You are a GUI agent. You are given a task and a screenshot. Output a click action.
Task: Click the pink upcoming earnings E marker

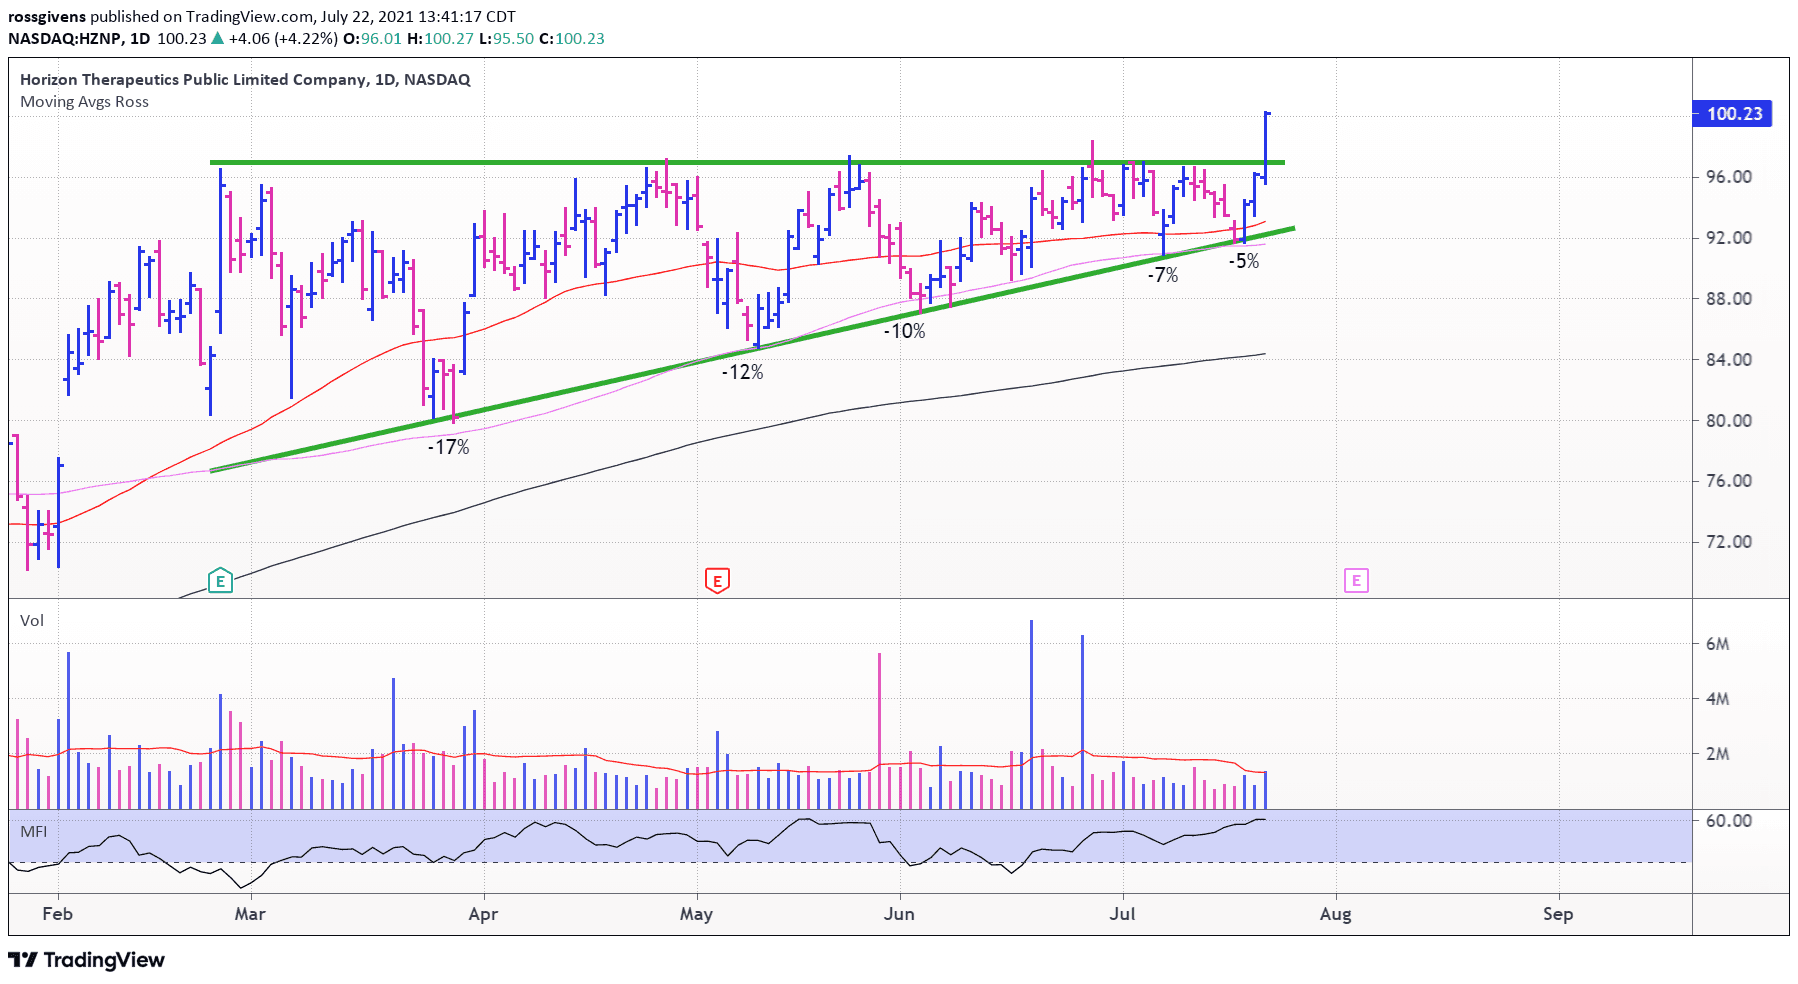tap(1356, 580)
